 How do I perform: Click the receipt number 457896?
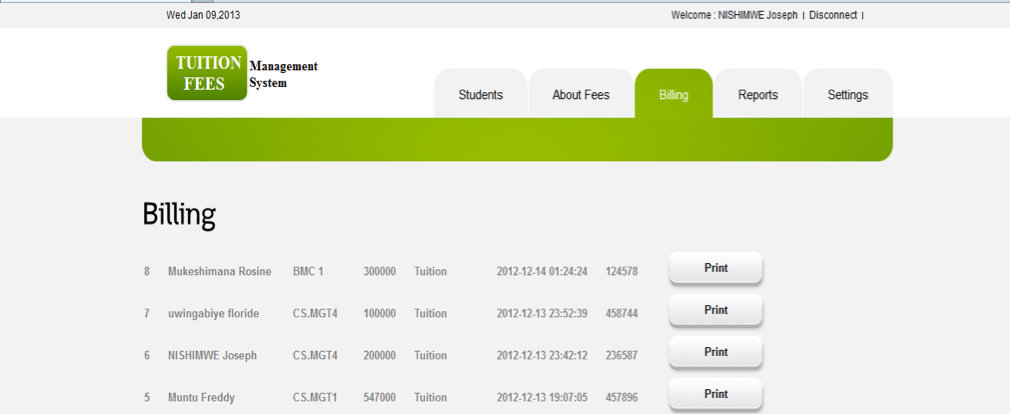coord(622,397)
